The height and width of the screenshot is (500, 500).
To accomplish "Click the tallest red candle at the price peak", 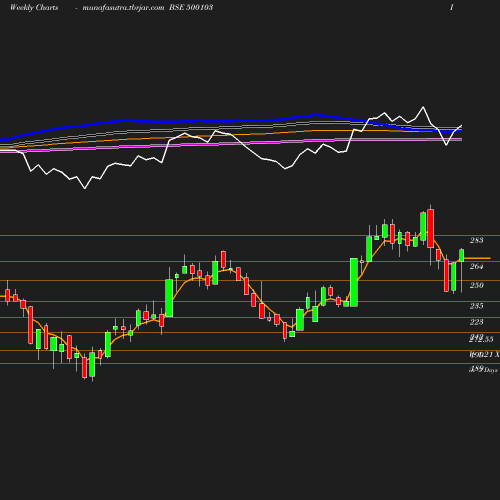I will point(431,228).
